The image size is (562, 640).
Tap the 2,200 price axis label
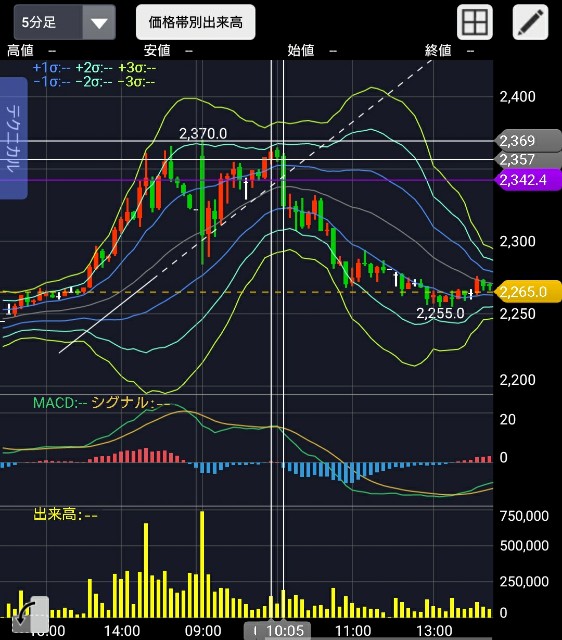(x=518, y=380)
